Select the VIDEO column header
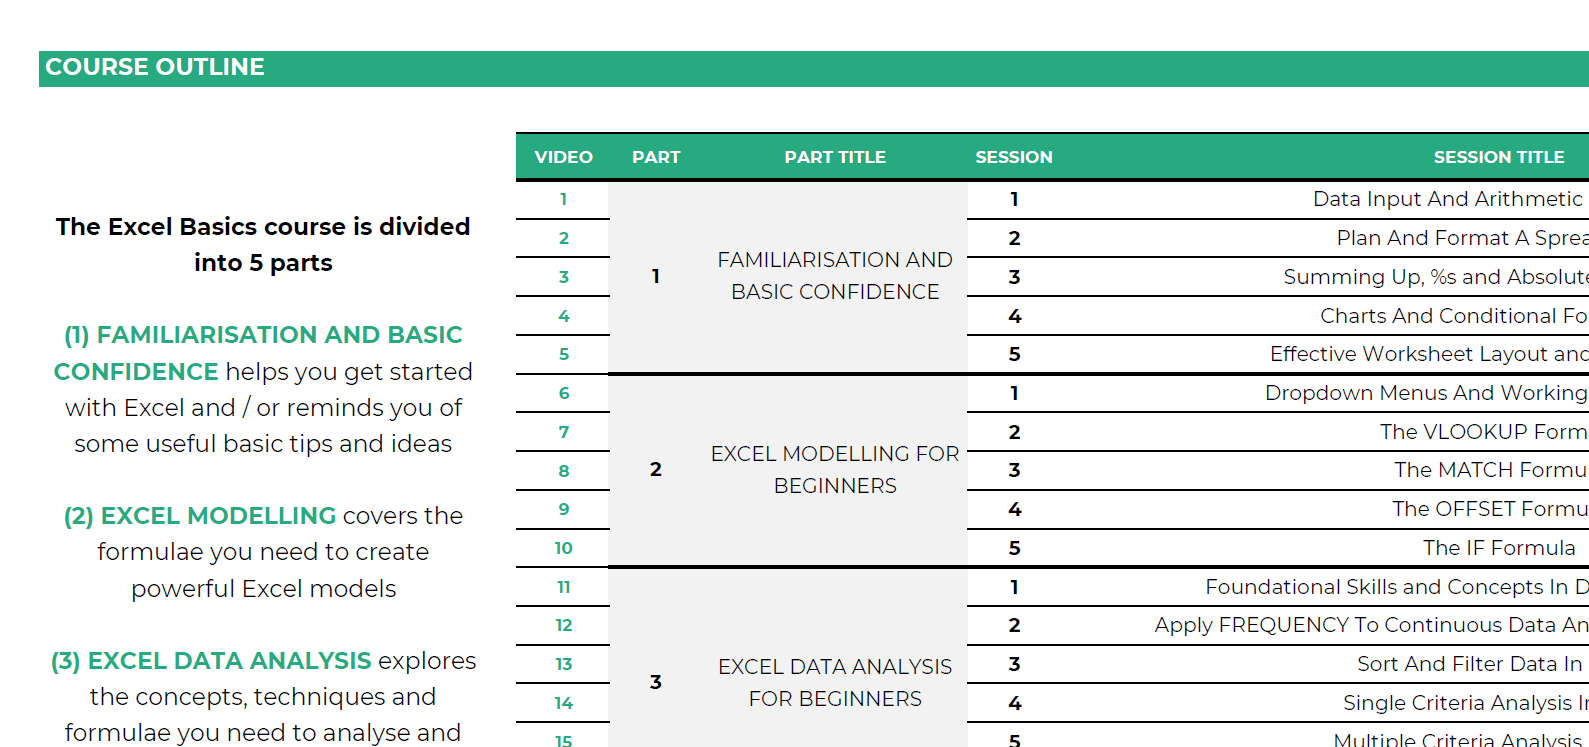 coord(563,157)
